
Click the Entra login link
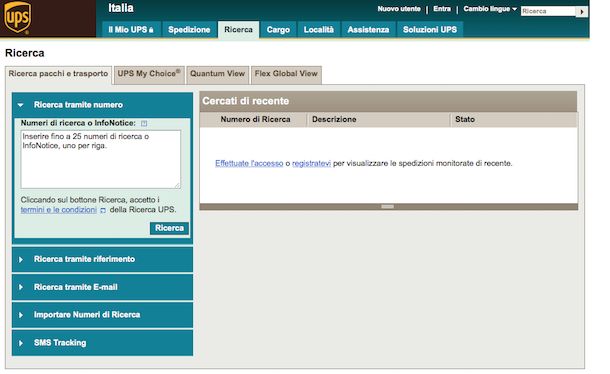(x=442, y=9)
